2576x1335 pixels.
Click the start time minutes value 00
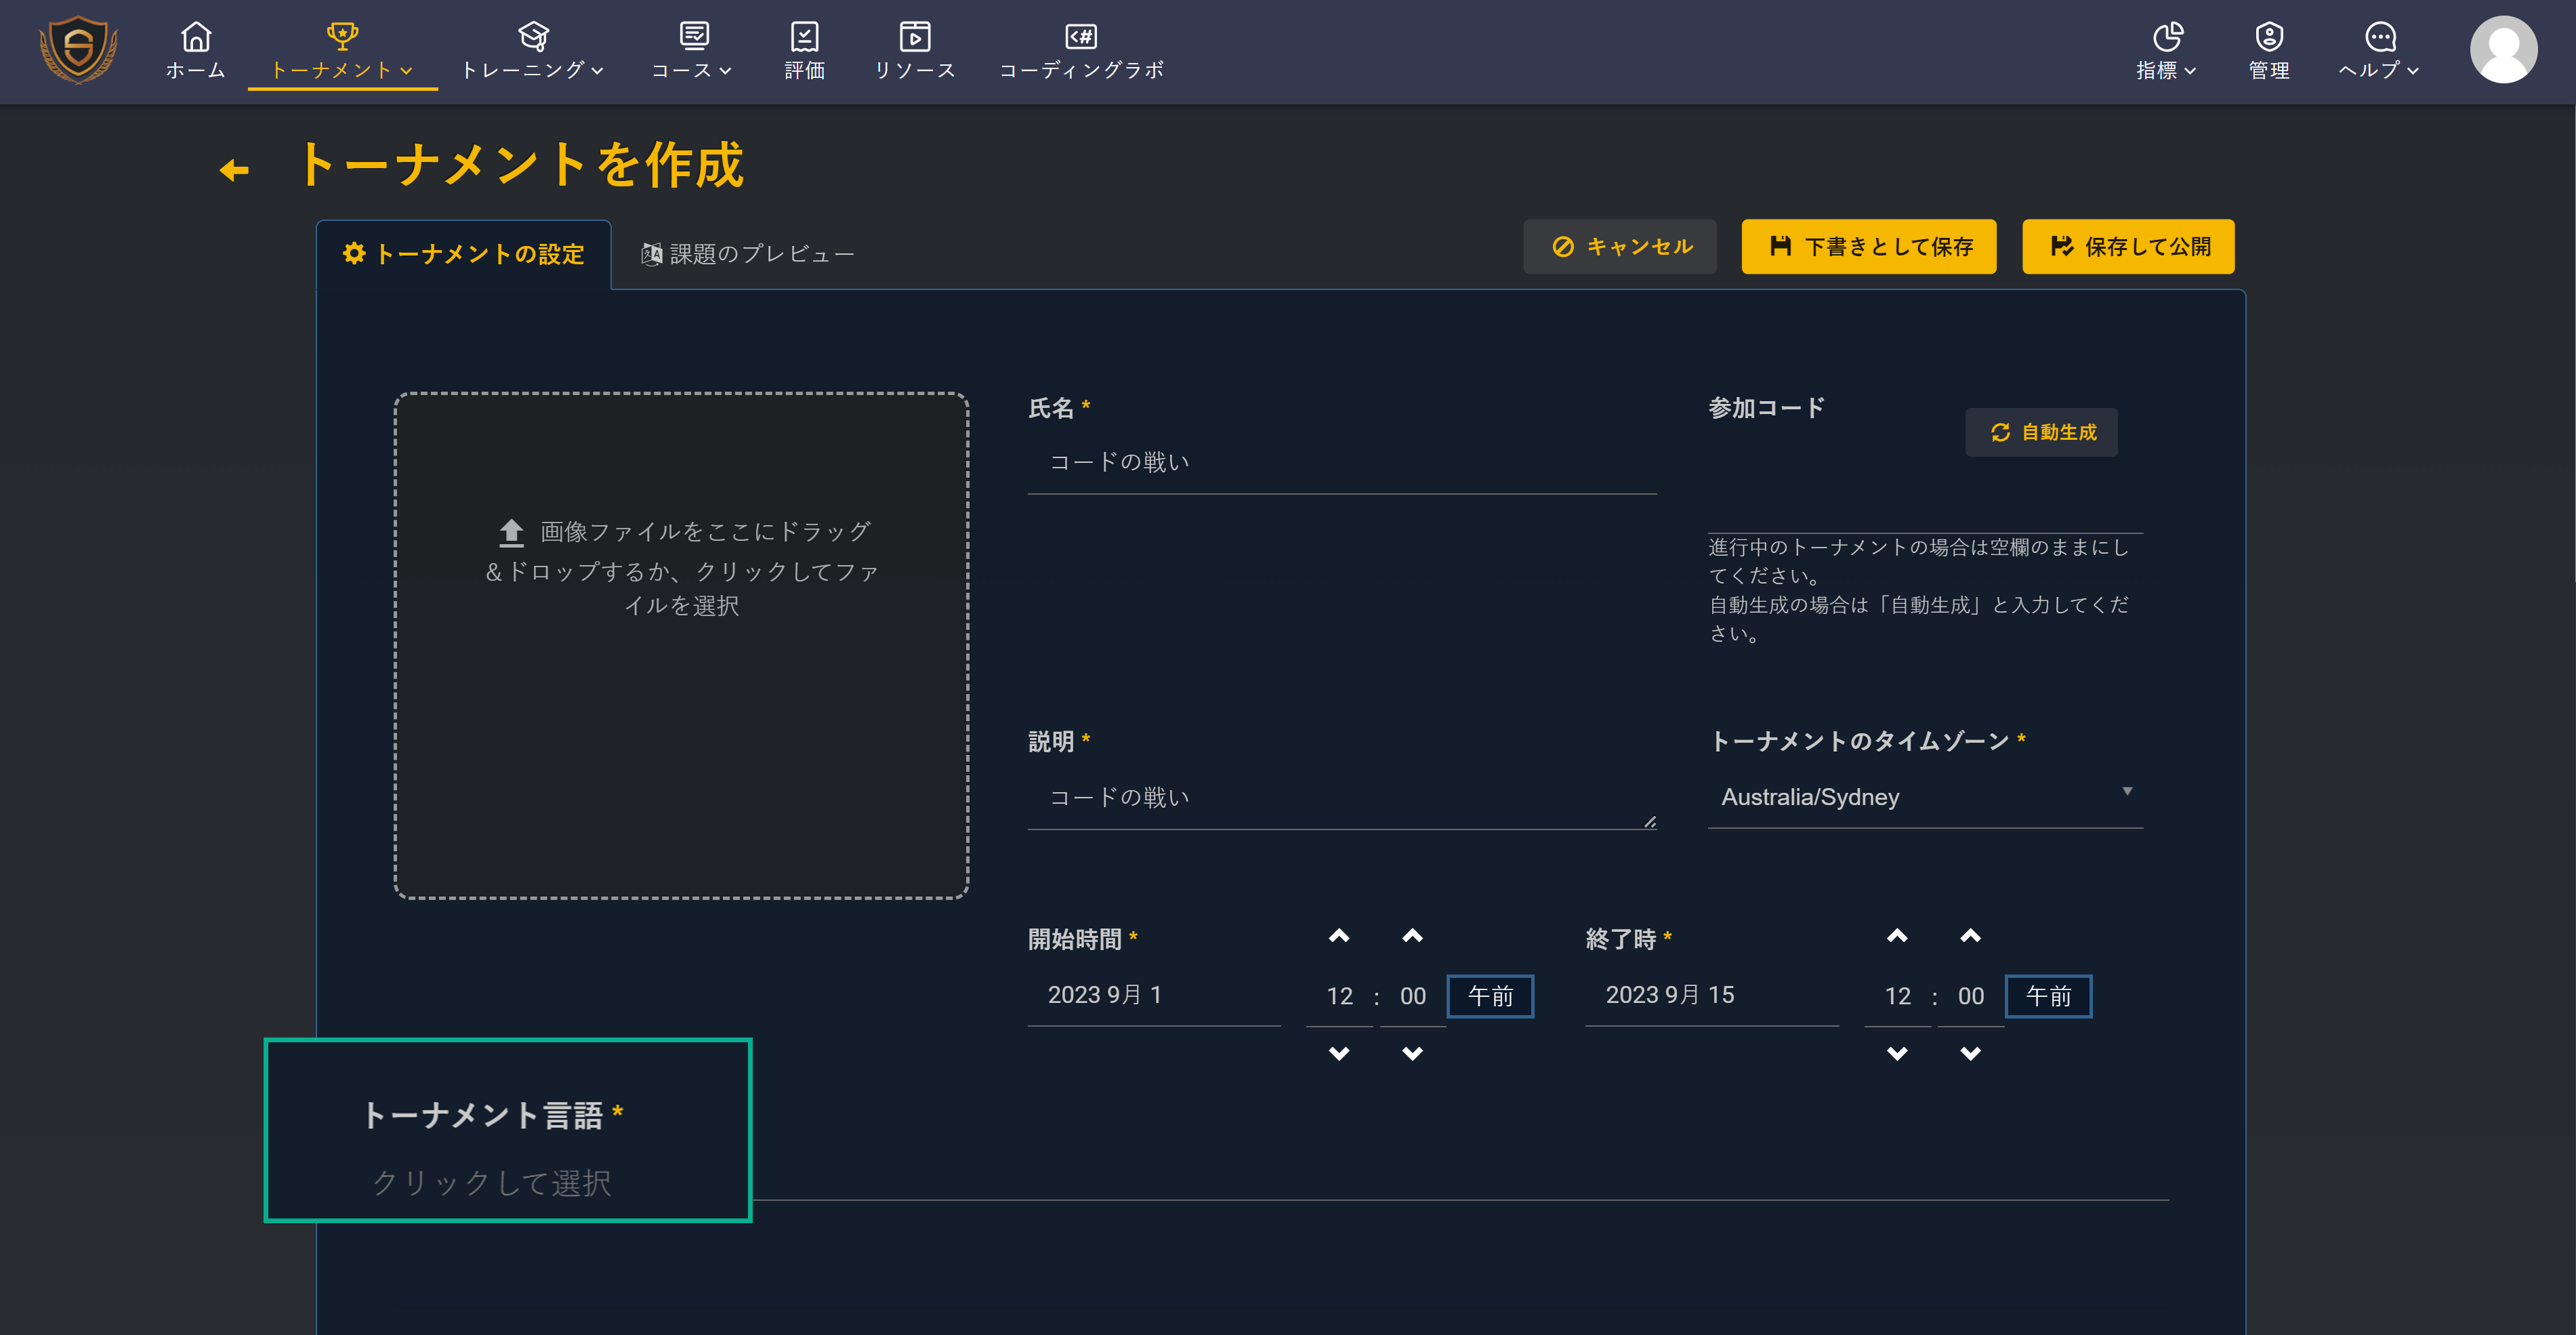coord(1412,996)
